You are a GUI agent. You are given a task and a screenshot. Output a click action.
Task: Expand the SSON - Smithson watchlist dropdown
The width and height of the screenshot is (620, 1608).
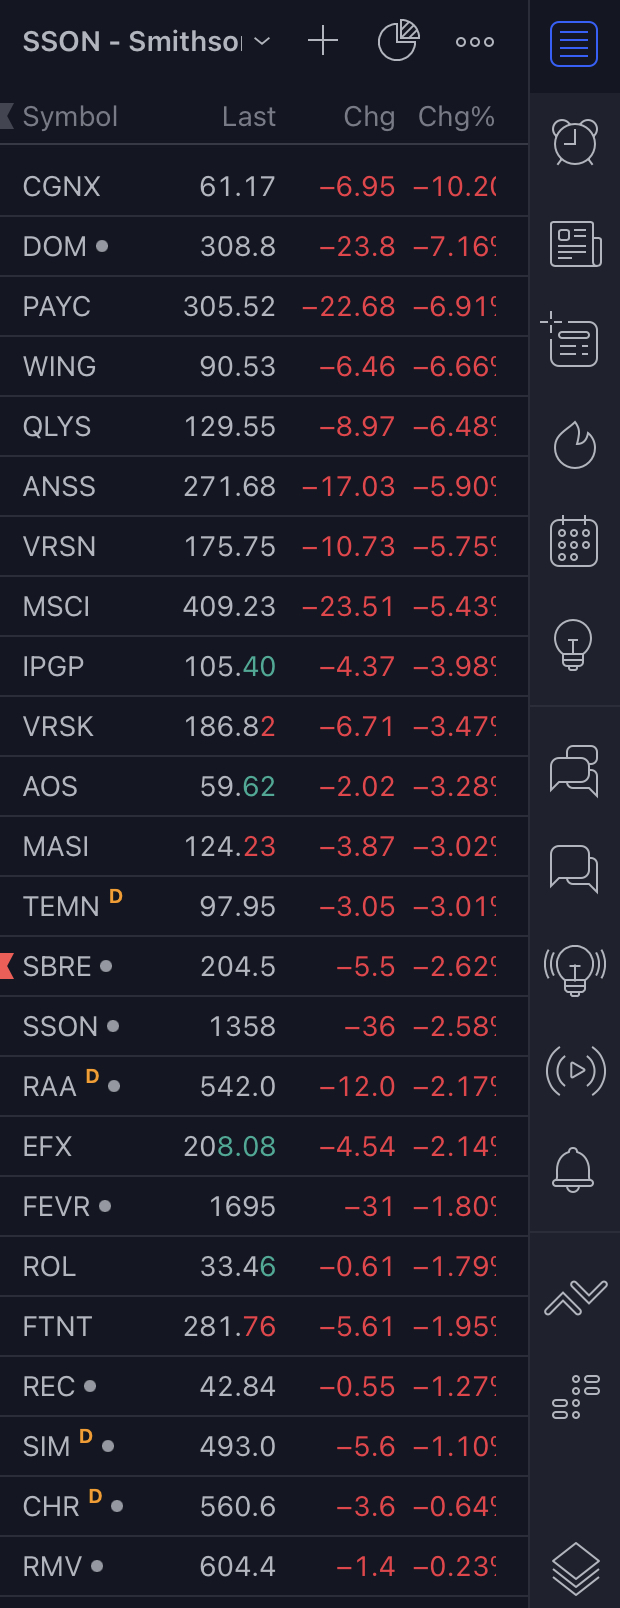(262, 41)
